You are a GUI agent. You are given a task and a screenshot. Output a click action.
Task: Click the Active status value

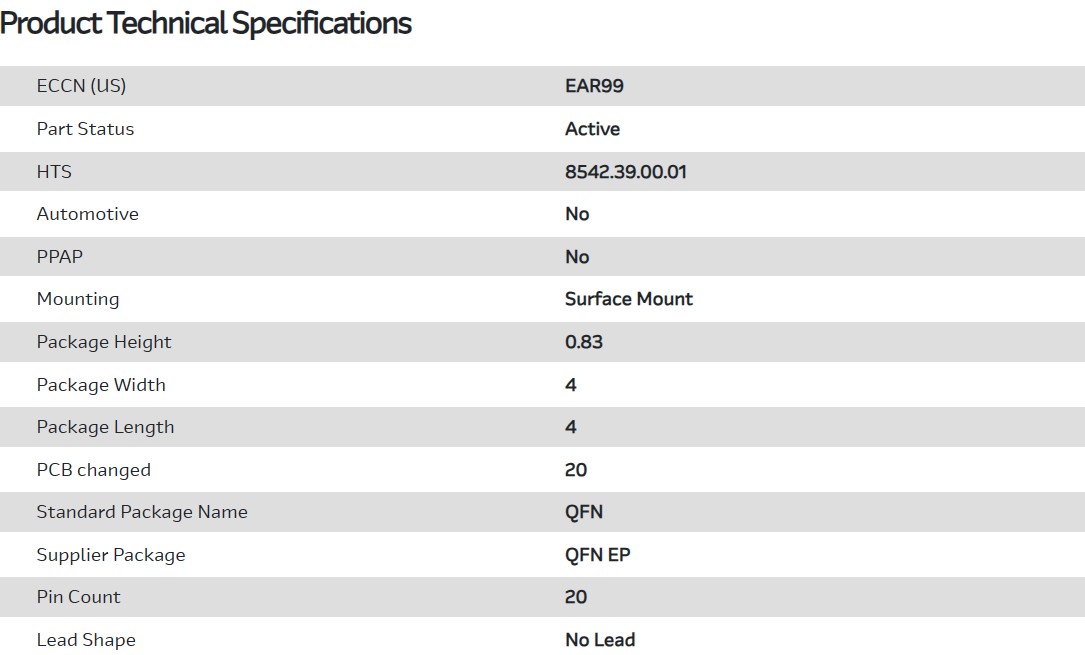coord(592,129)
